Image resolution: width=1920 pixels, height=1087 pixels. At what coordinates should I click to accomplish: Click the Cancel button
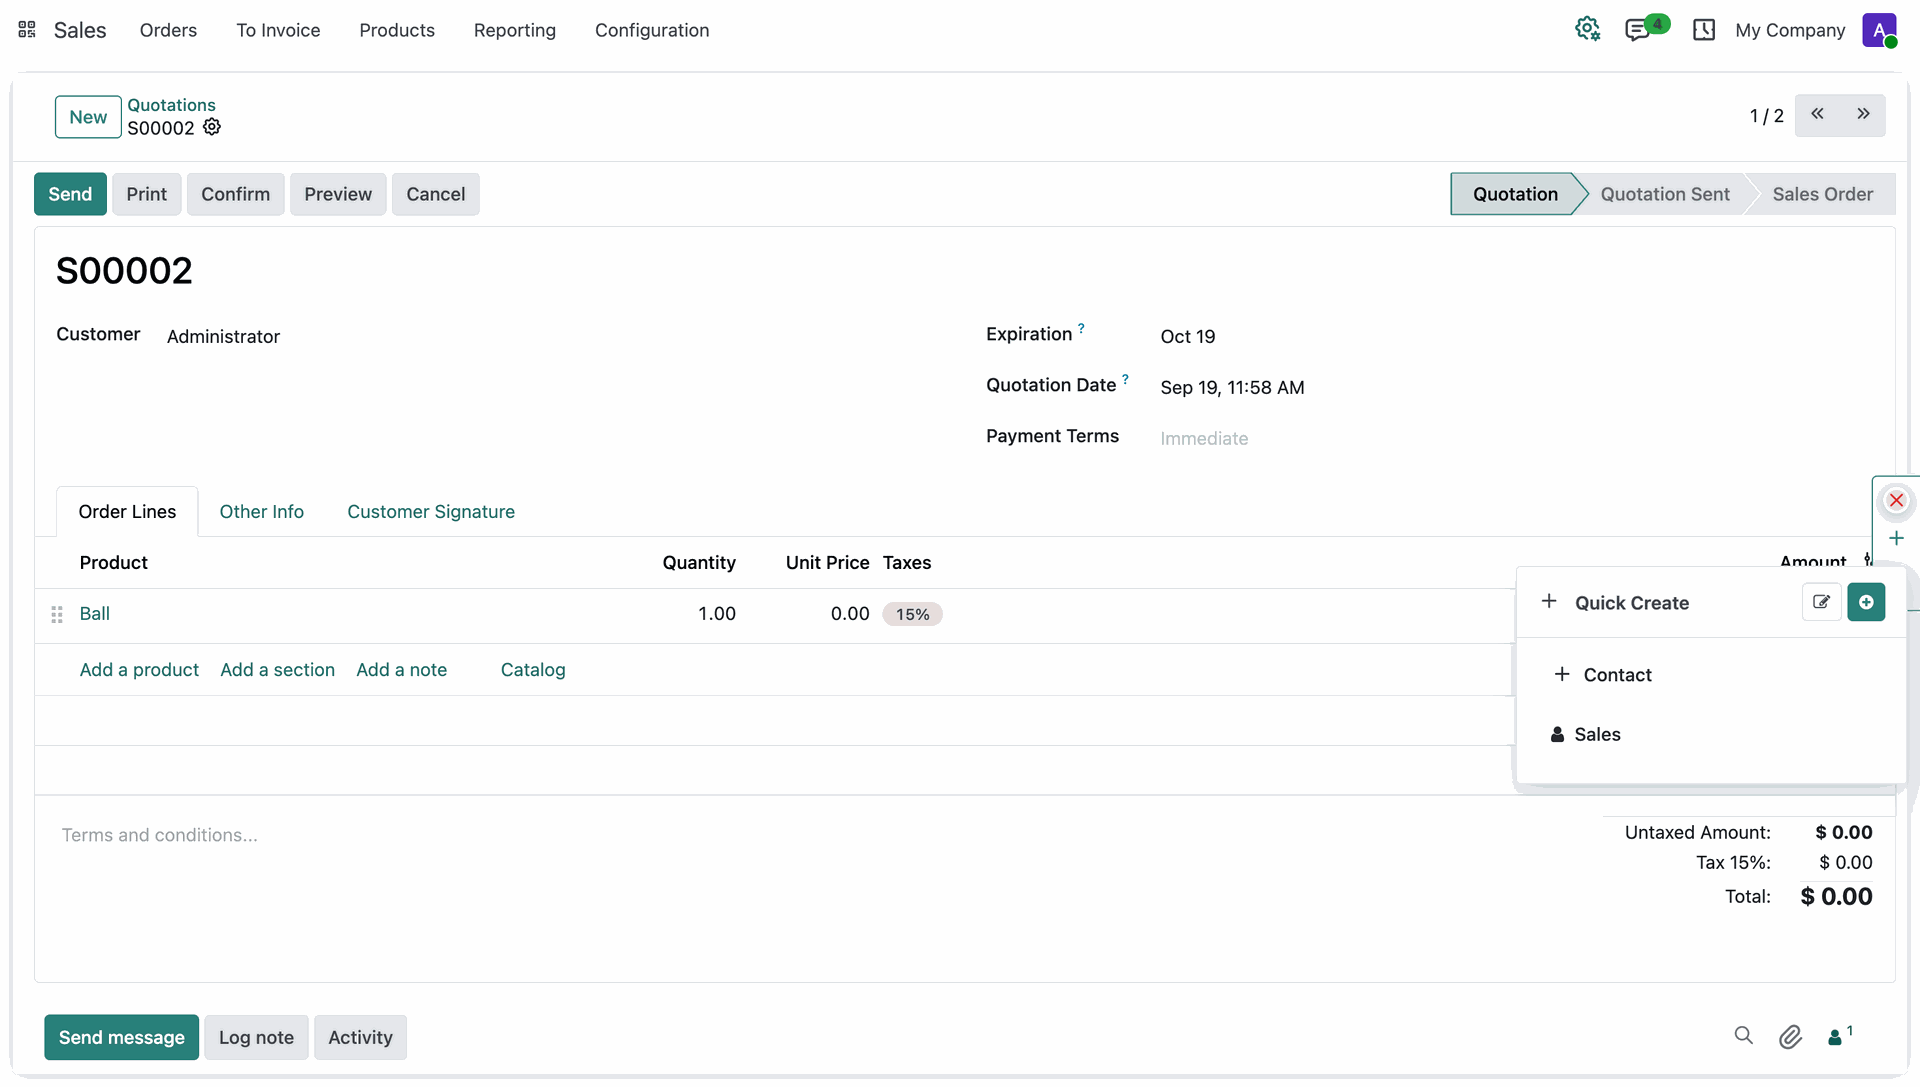[x=435, y=194]
